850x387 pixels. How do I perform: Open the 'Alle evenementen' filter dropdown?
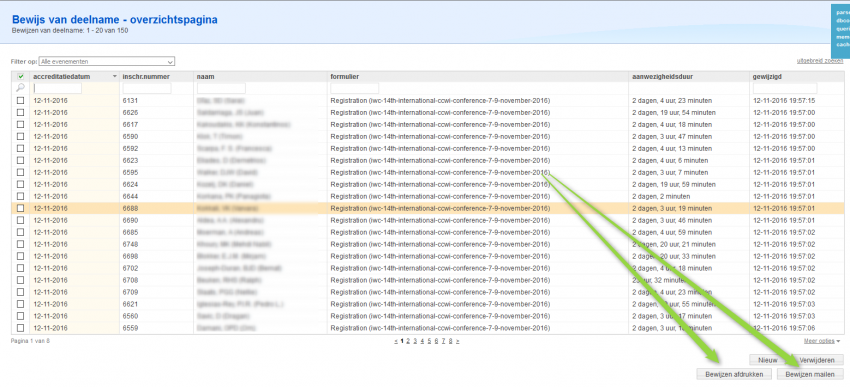point(107,61)
